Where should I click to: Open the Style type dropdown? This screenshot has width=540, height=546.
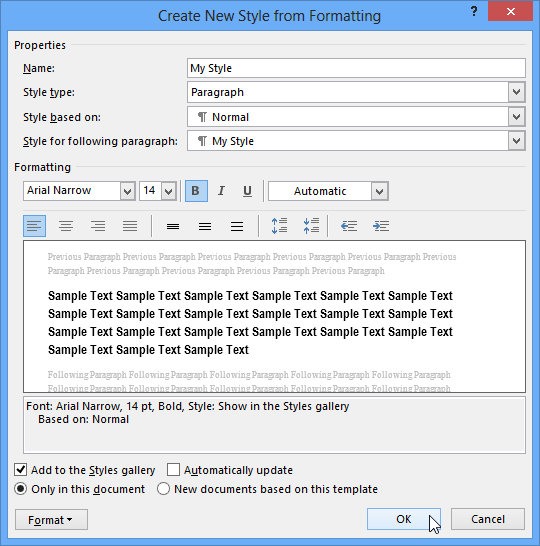tap(516, 92)
